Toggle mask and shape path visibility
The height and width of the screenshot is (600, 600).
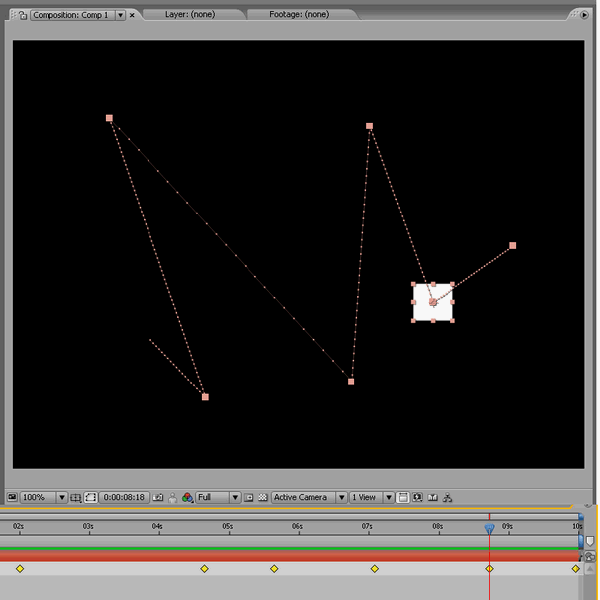point(91,497)
